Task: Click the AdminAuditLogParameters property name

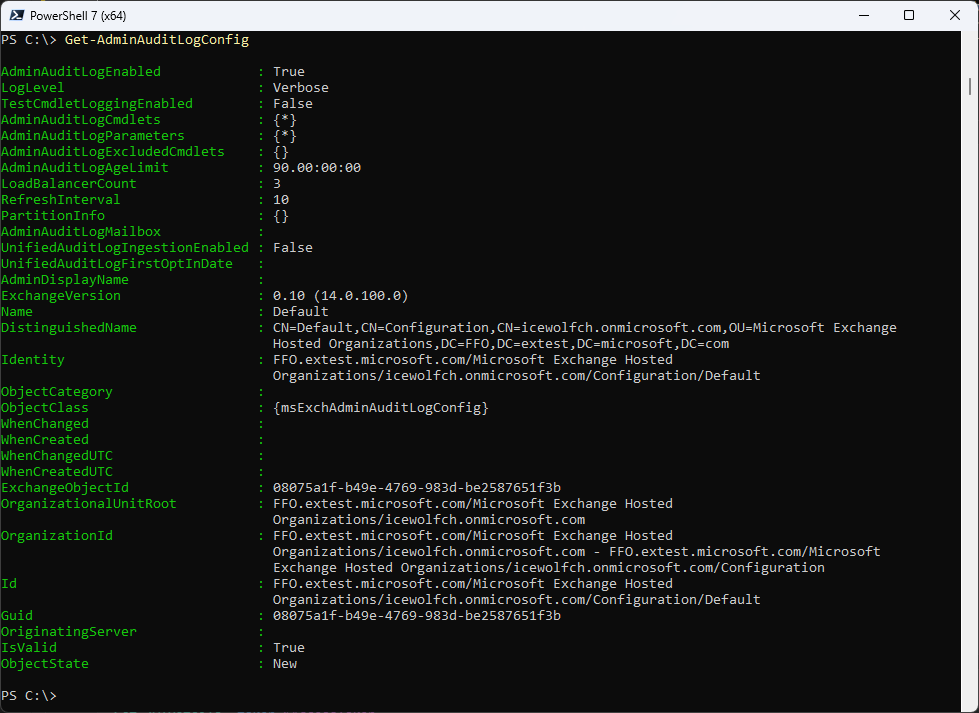Action: point(92,135)
